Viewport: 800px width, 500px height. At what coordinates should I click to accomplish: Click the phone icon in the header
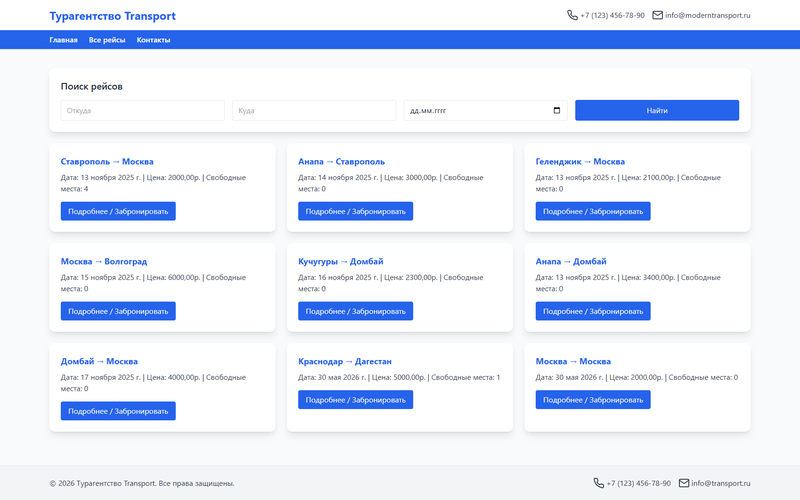pos(572,15)
